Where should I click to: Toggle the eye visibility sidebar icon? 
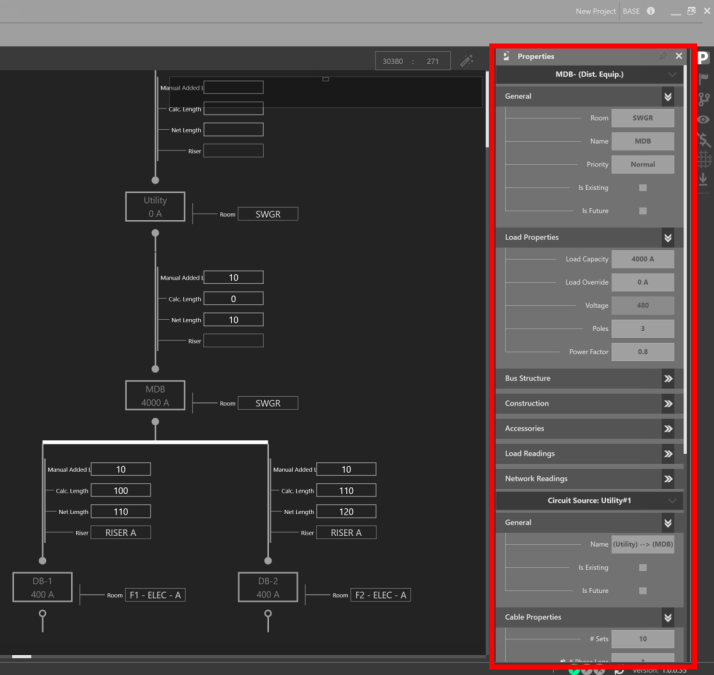(704, 119)
